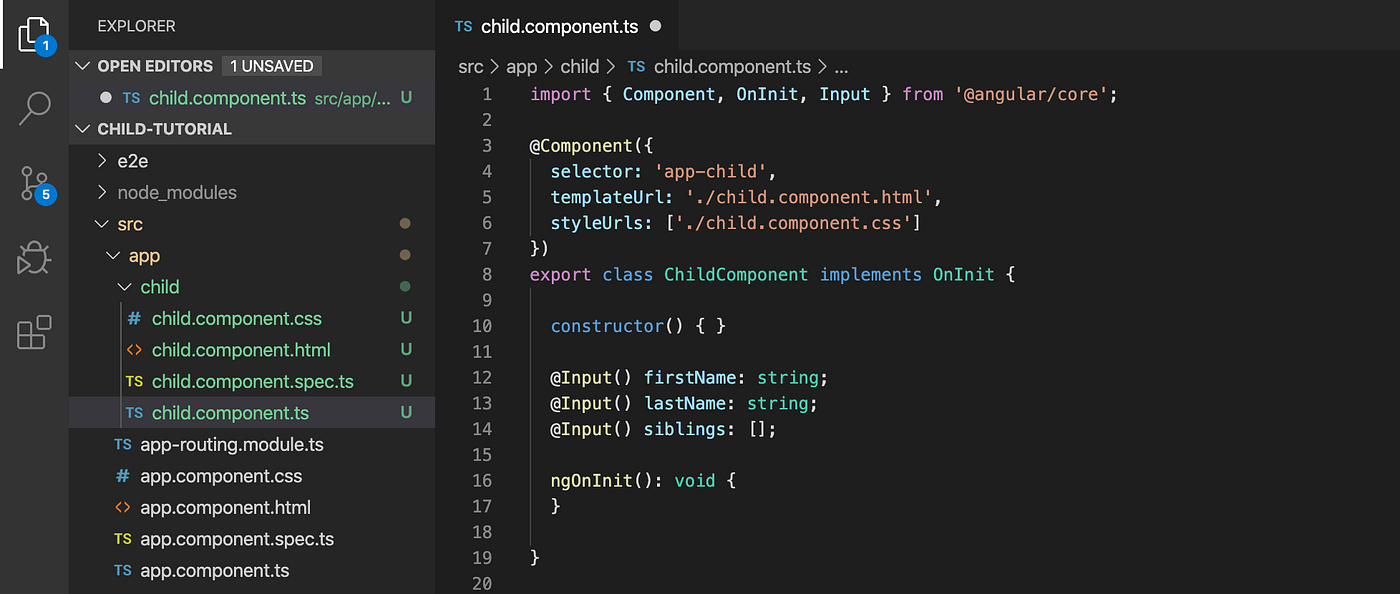This screenshot has width=1400, height=594.
Task: Click the breadcrumb ellipsis symbol entry
Action: [841, 68]
